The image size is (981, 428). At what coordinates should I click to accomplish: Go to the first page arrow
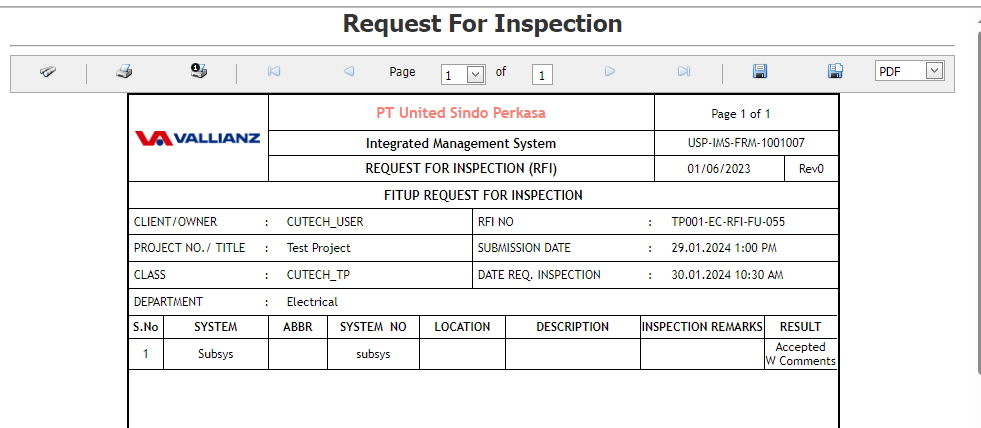pyautogui.click(x=274, y=72)
